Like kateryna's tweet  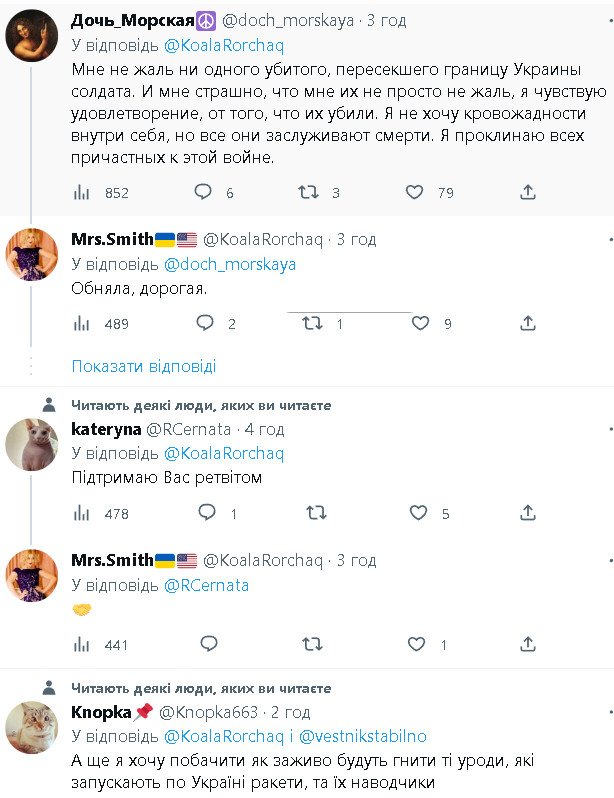tap(419, 513)
